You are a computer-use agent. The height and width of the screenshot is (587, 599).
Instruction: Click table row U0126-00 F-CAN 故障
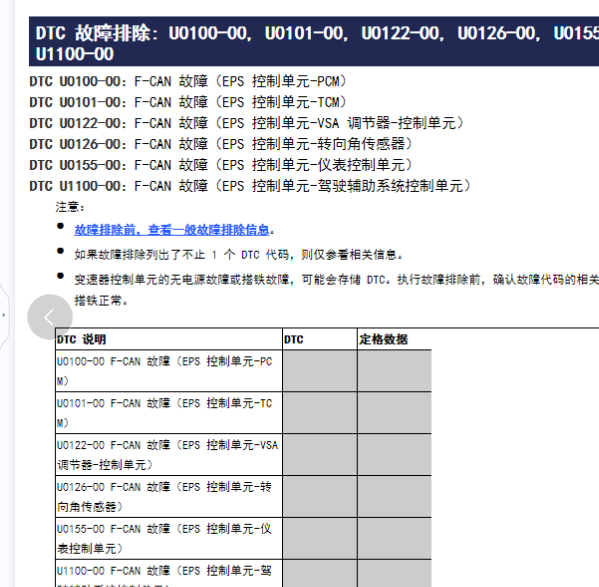point(169,497)
